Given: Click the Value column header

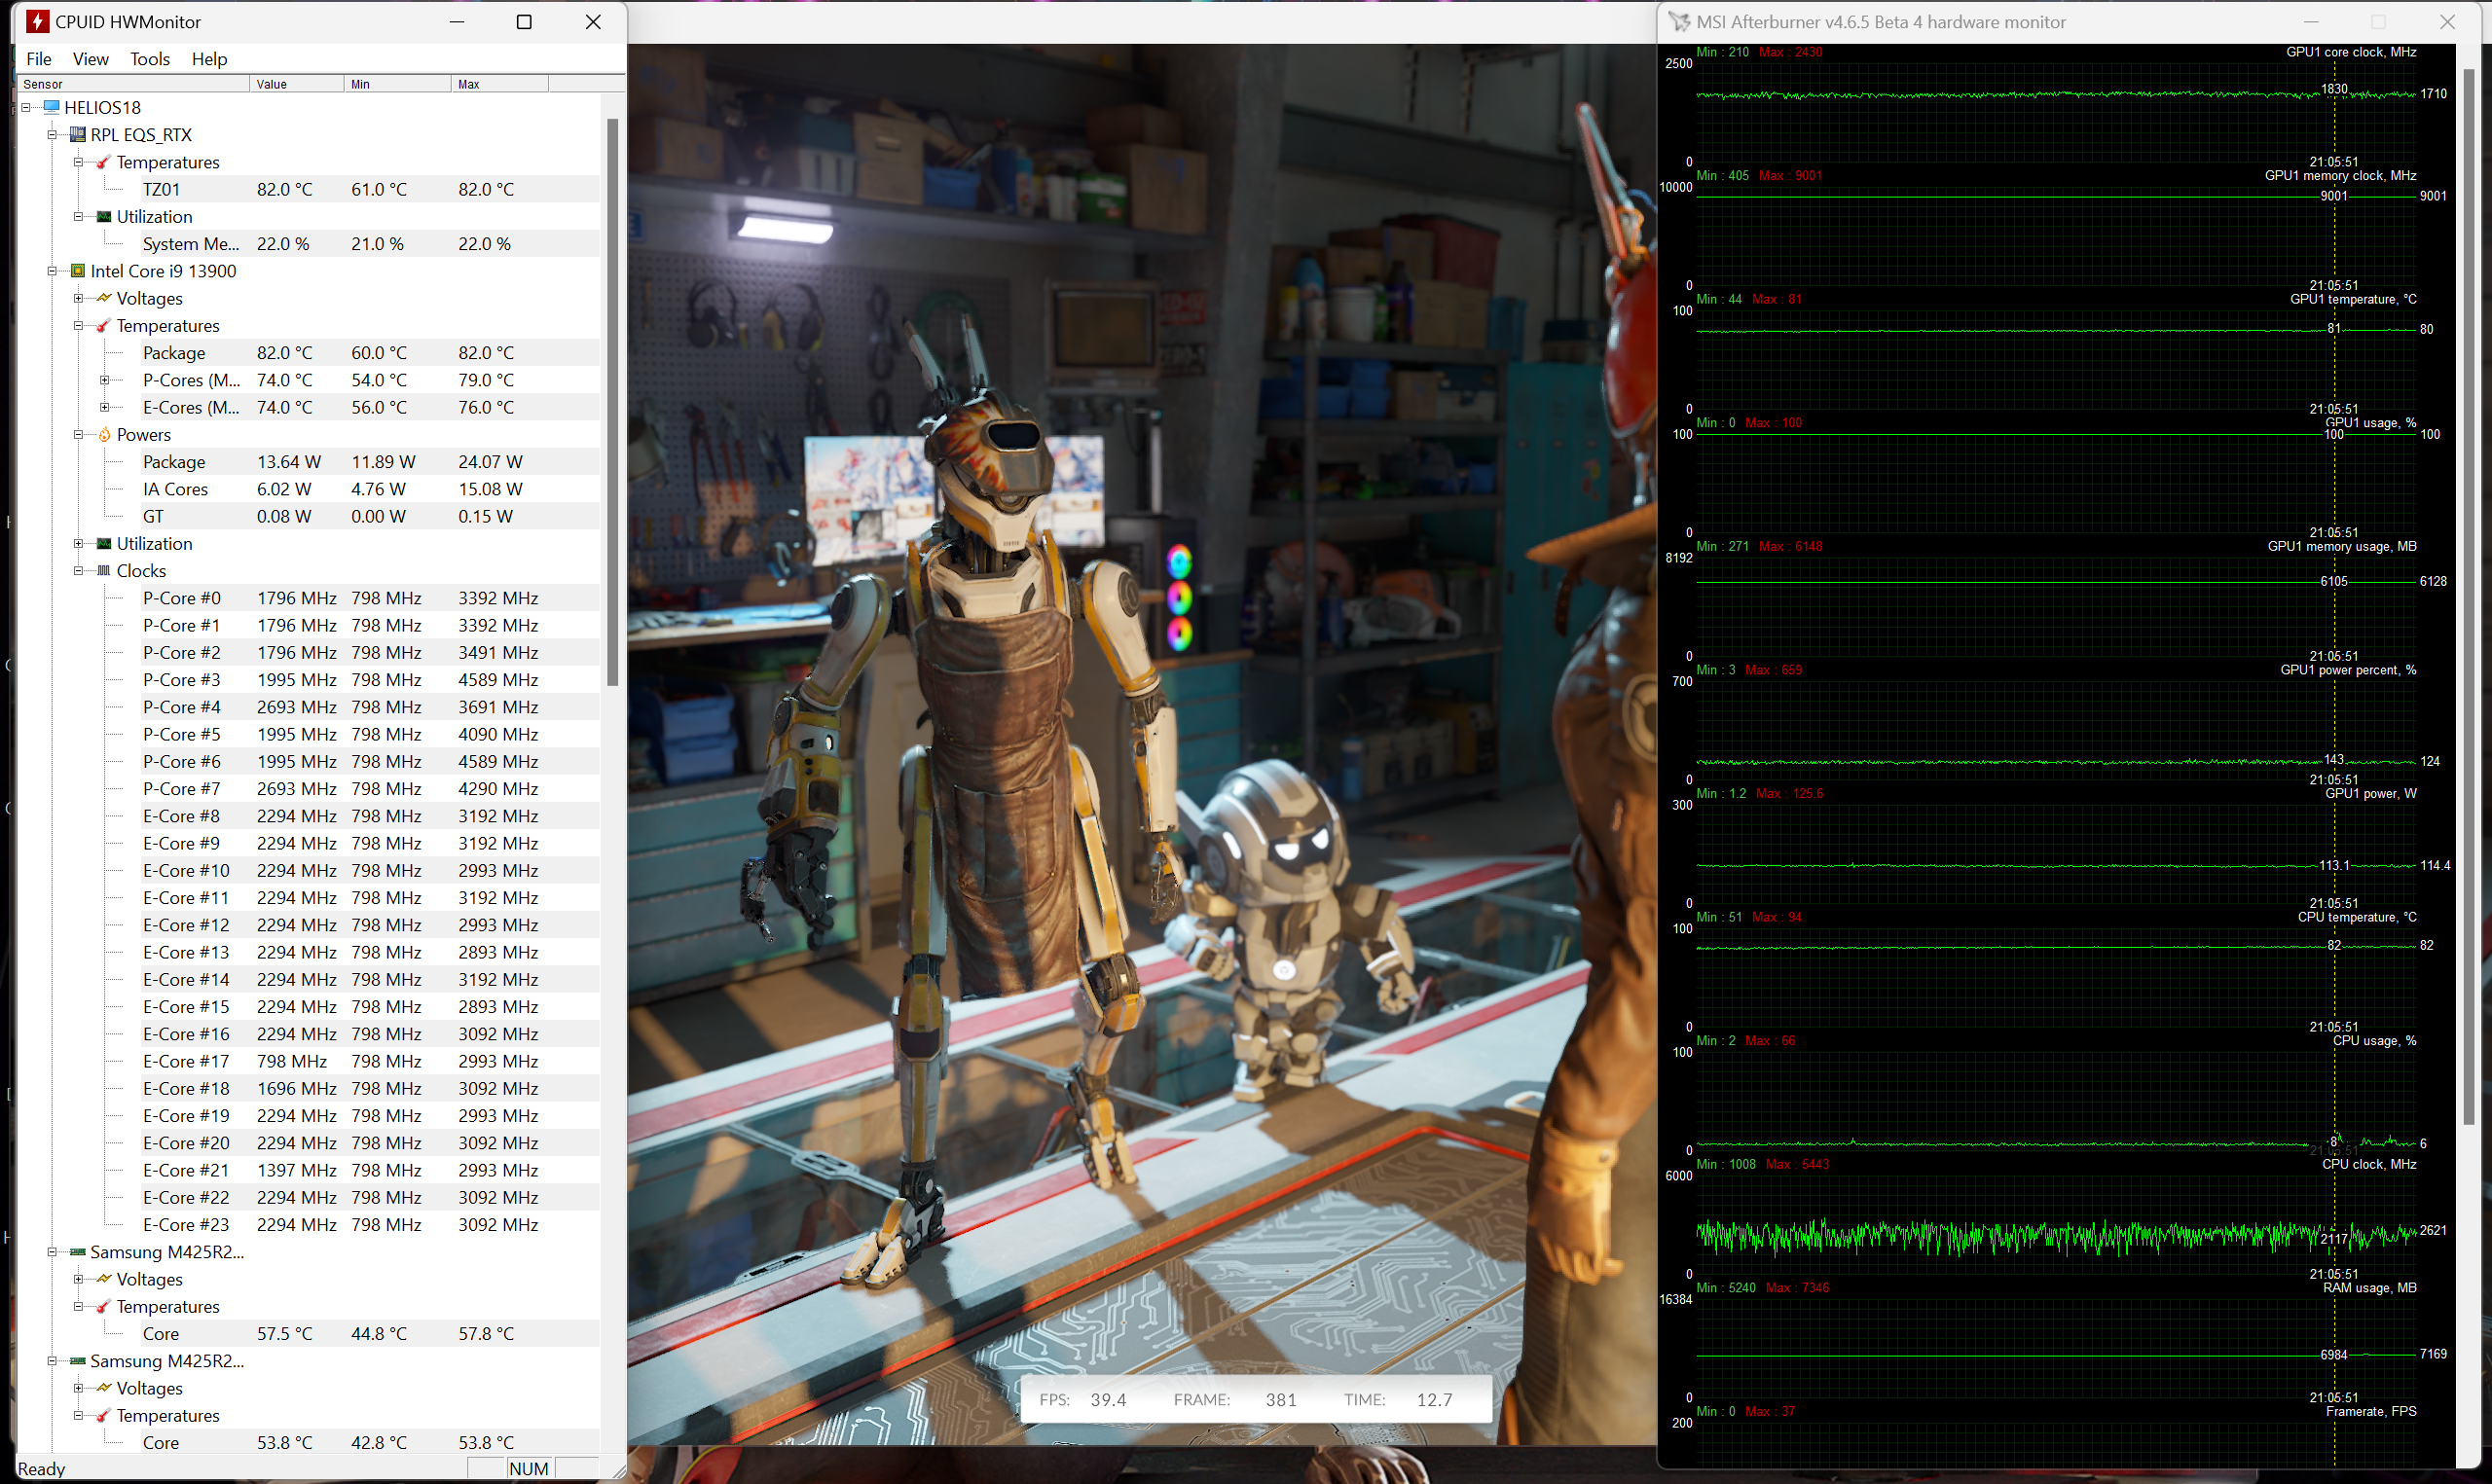Looking at the screenshot, I should pyautogui.click(x=296, y=84).
